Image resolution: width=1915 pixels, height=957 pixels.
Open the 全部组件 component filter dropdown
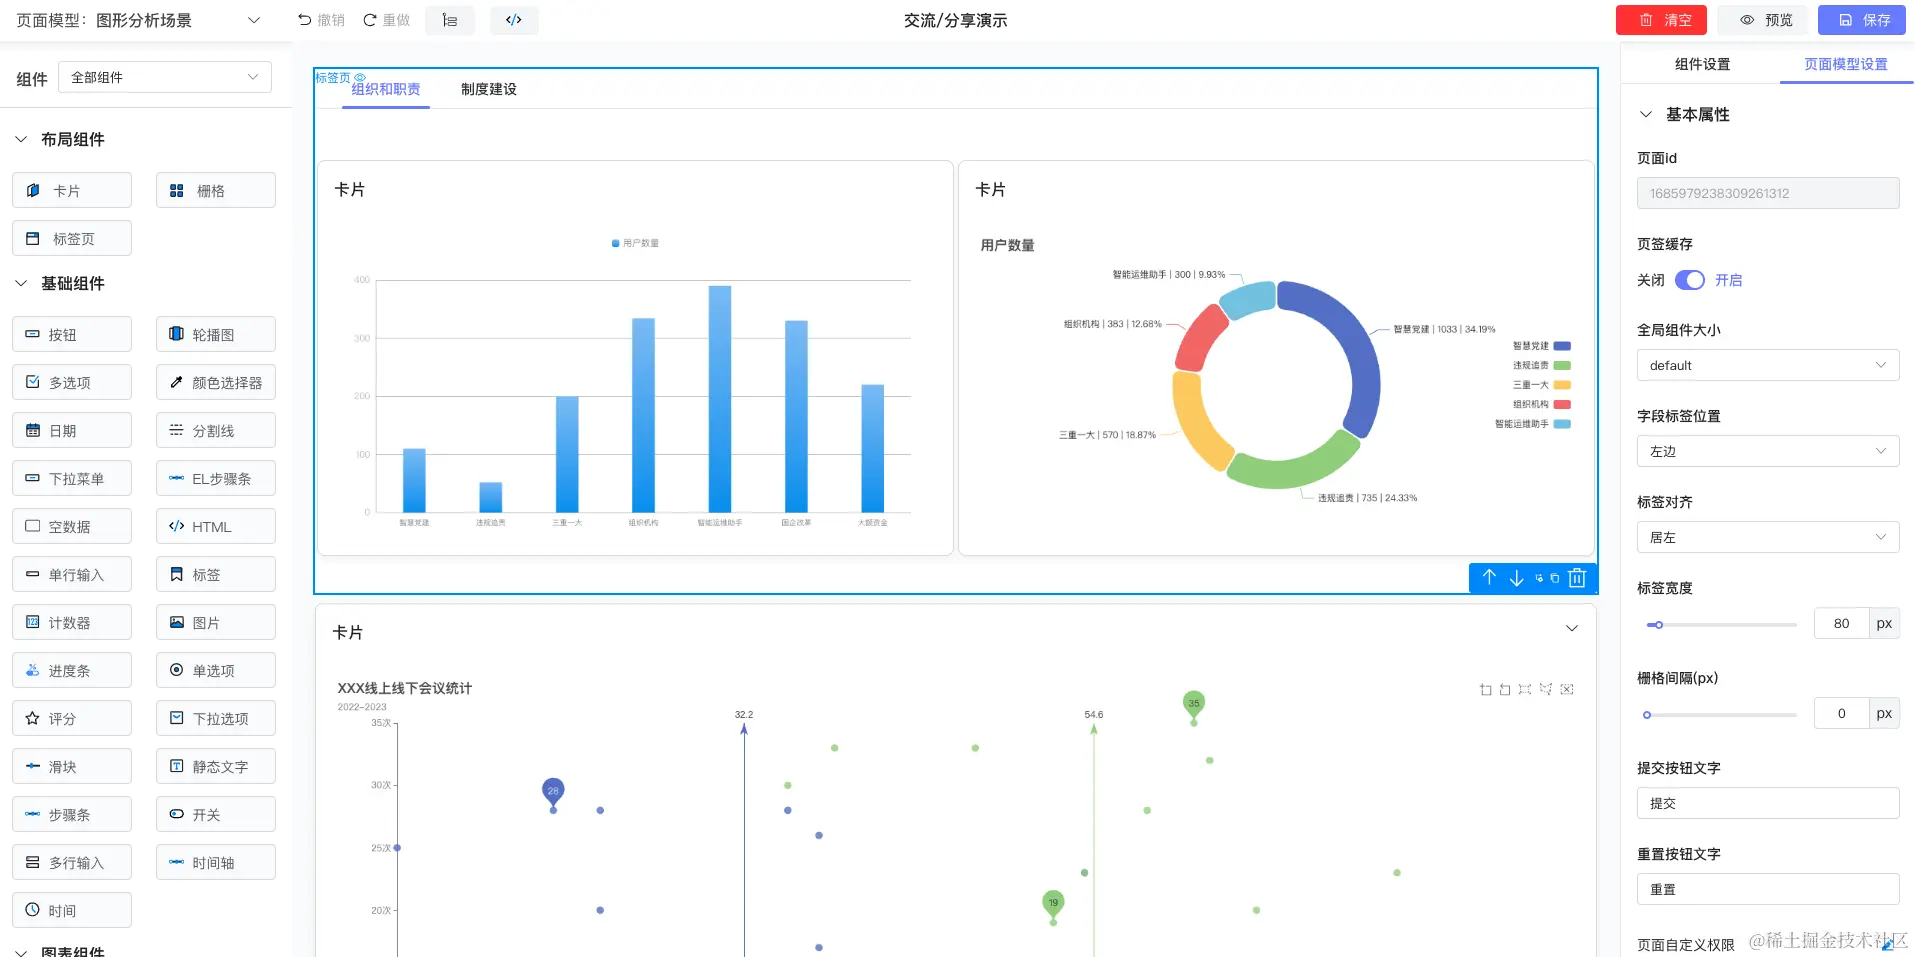(x=165, y=77)
